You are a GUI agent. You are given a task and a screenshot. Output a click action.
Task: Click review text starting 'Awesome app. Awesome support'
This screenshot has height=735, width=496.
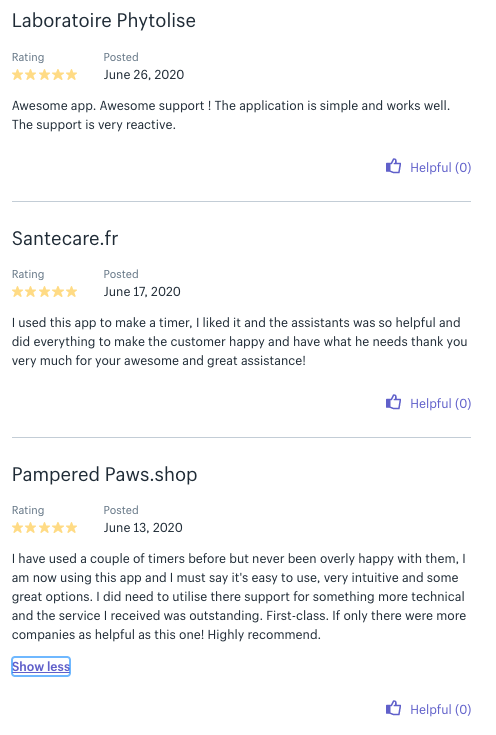coord(231,115)
